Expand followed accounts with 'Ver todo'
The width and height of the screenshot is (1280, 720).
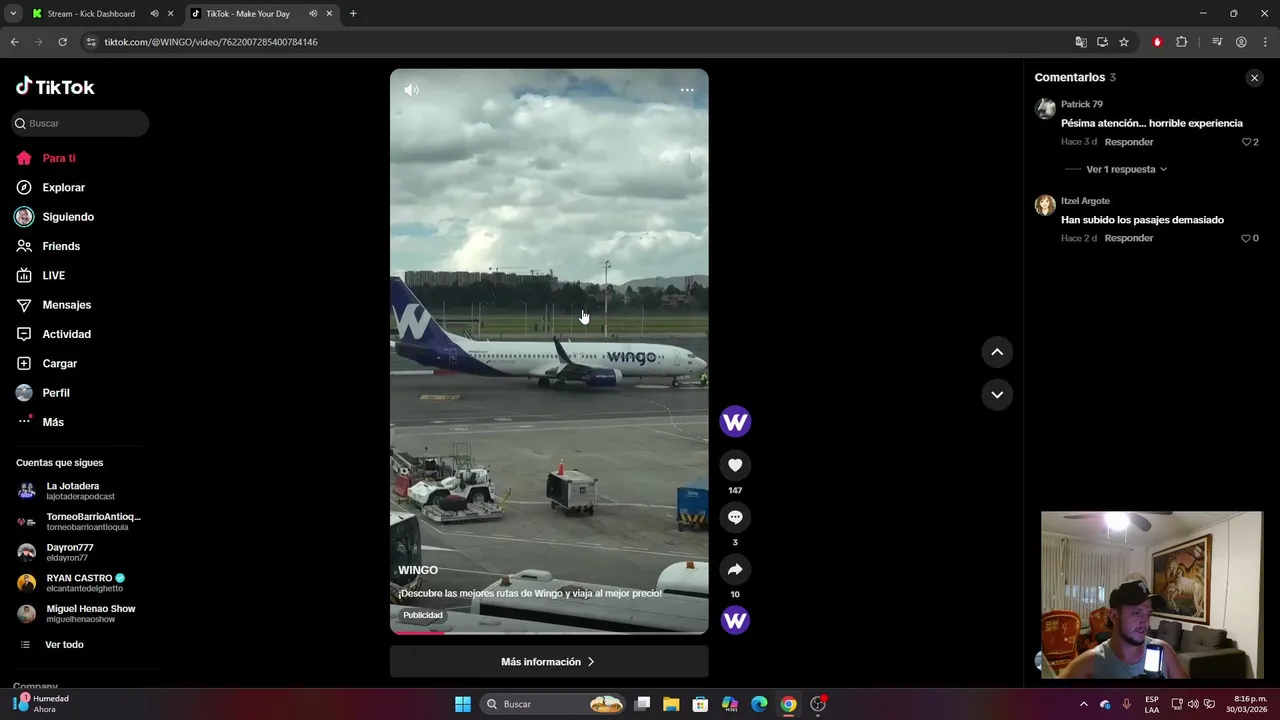click(52, 645)
